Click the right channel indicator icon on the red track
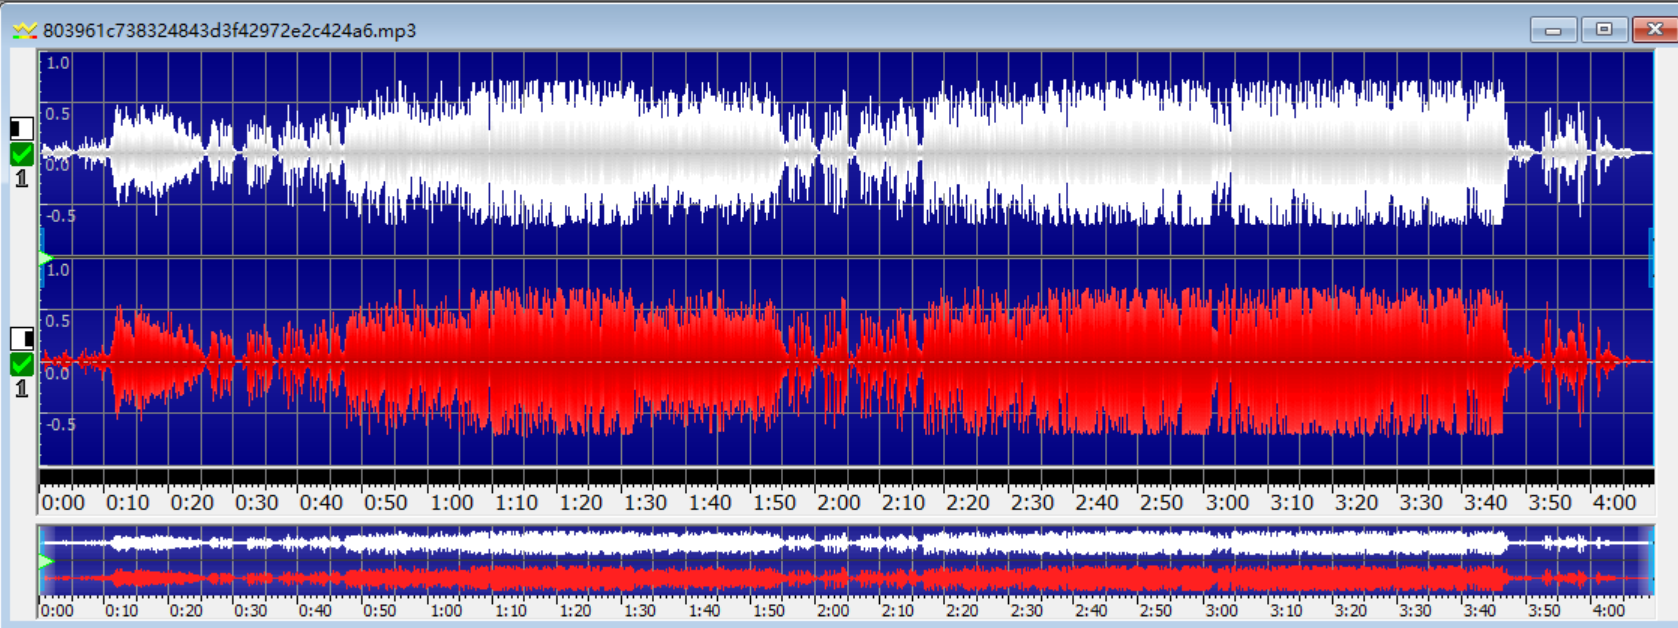Viewport: 1678px width, 628px height. point(21,338)
